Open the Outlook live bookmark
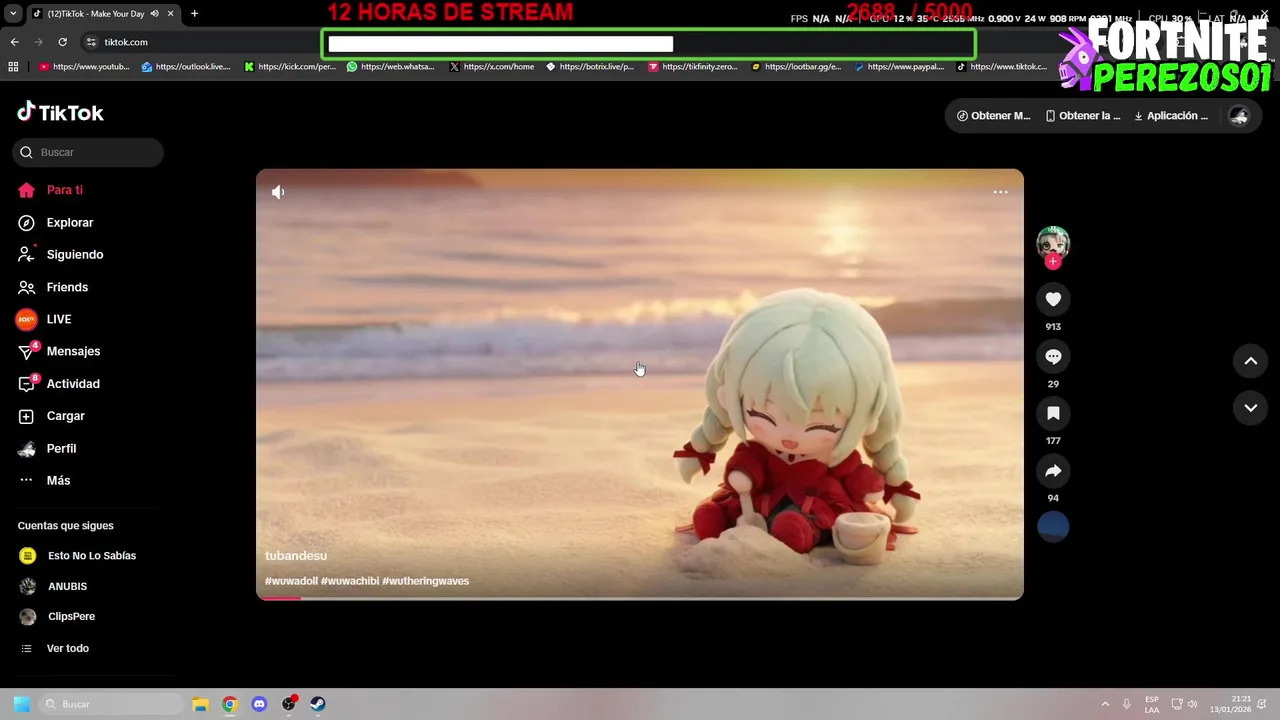Screen dimensions: 1280x720 186,67
